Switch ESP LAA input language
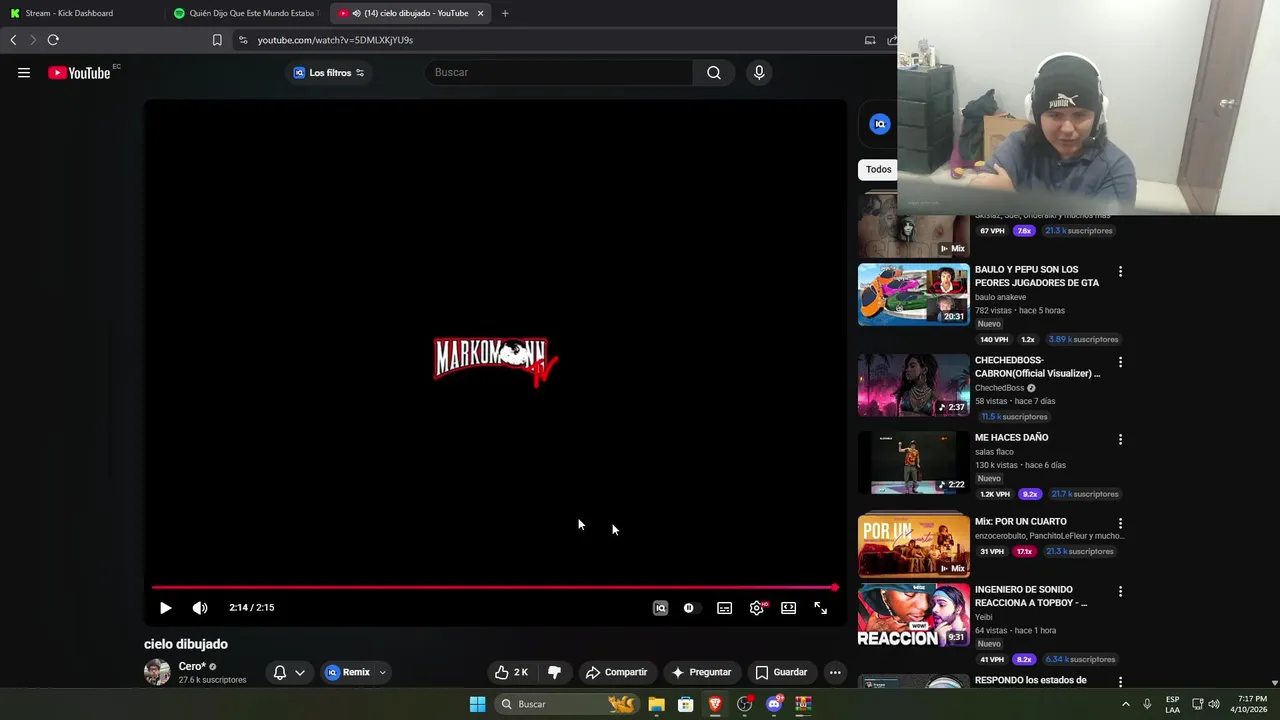 1172,704
